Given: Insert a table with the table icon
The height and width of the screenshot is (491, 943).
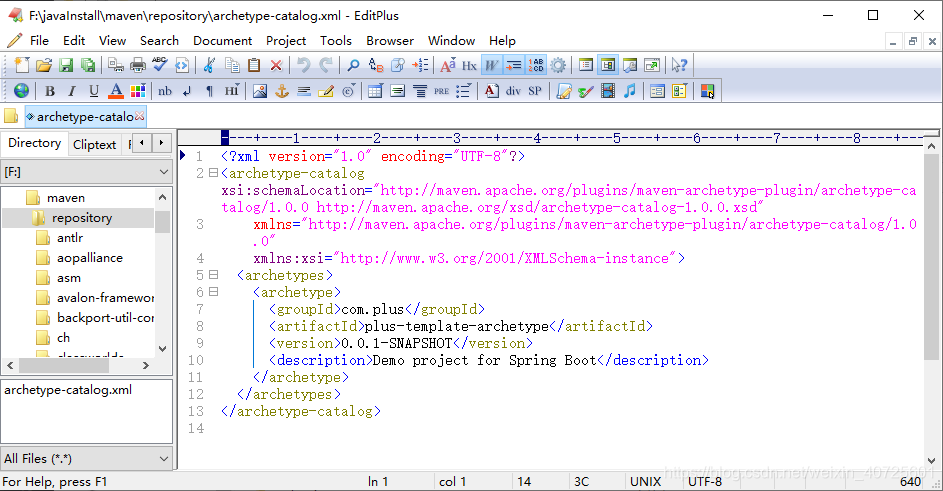Looking at the screenshot, I should [x=375, y=91].
